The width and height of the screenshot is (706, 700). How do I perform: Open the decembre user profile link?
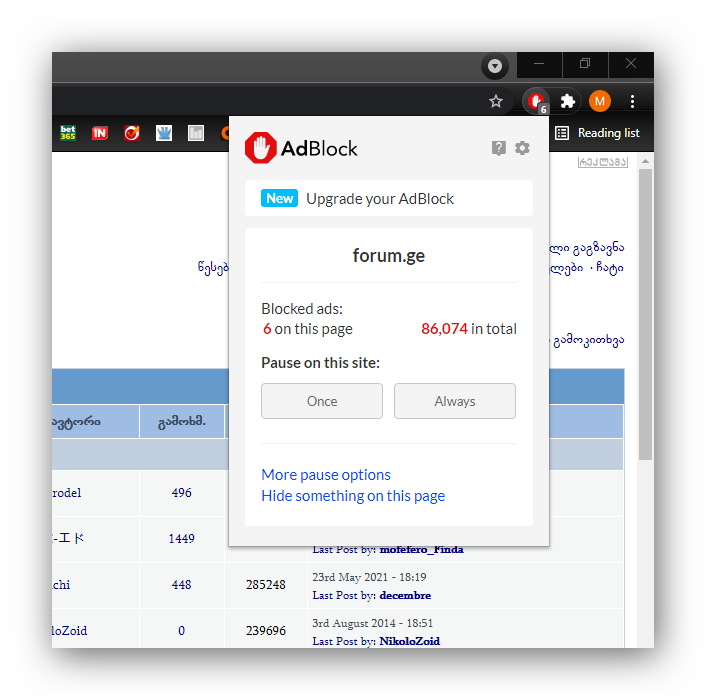coord(405,596)
